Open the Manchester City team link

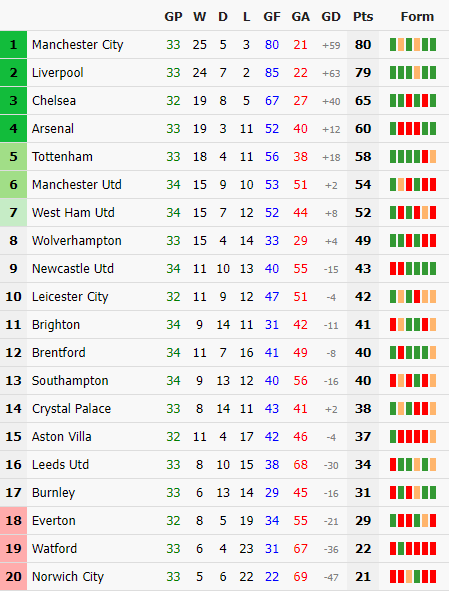(77, 44)
